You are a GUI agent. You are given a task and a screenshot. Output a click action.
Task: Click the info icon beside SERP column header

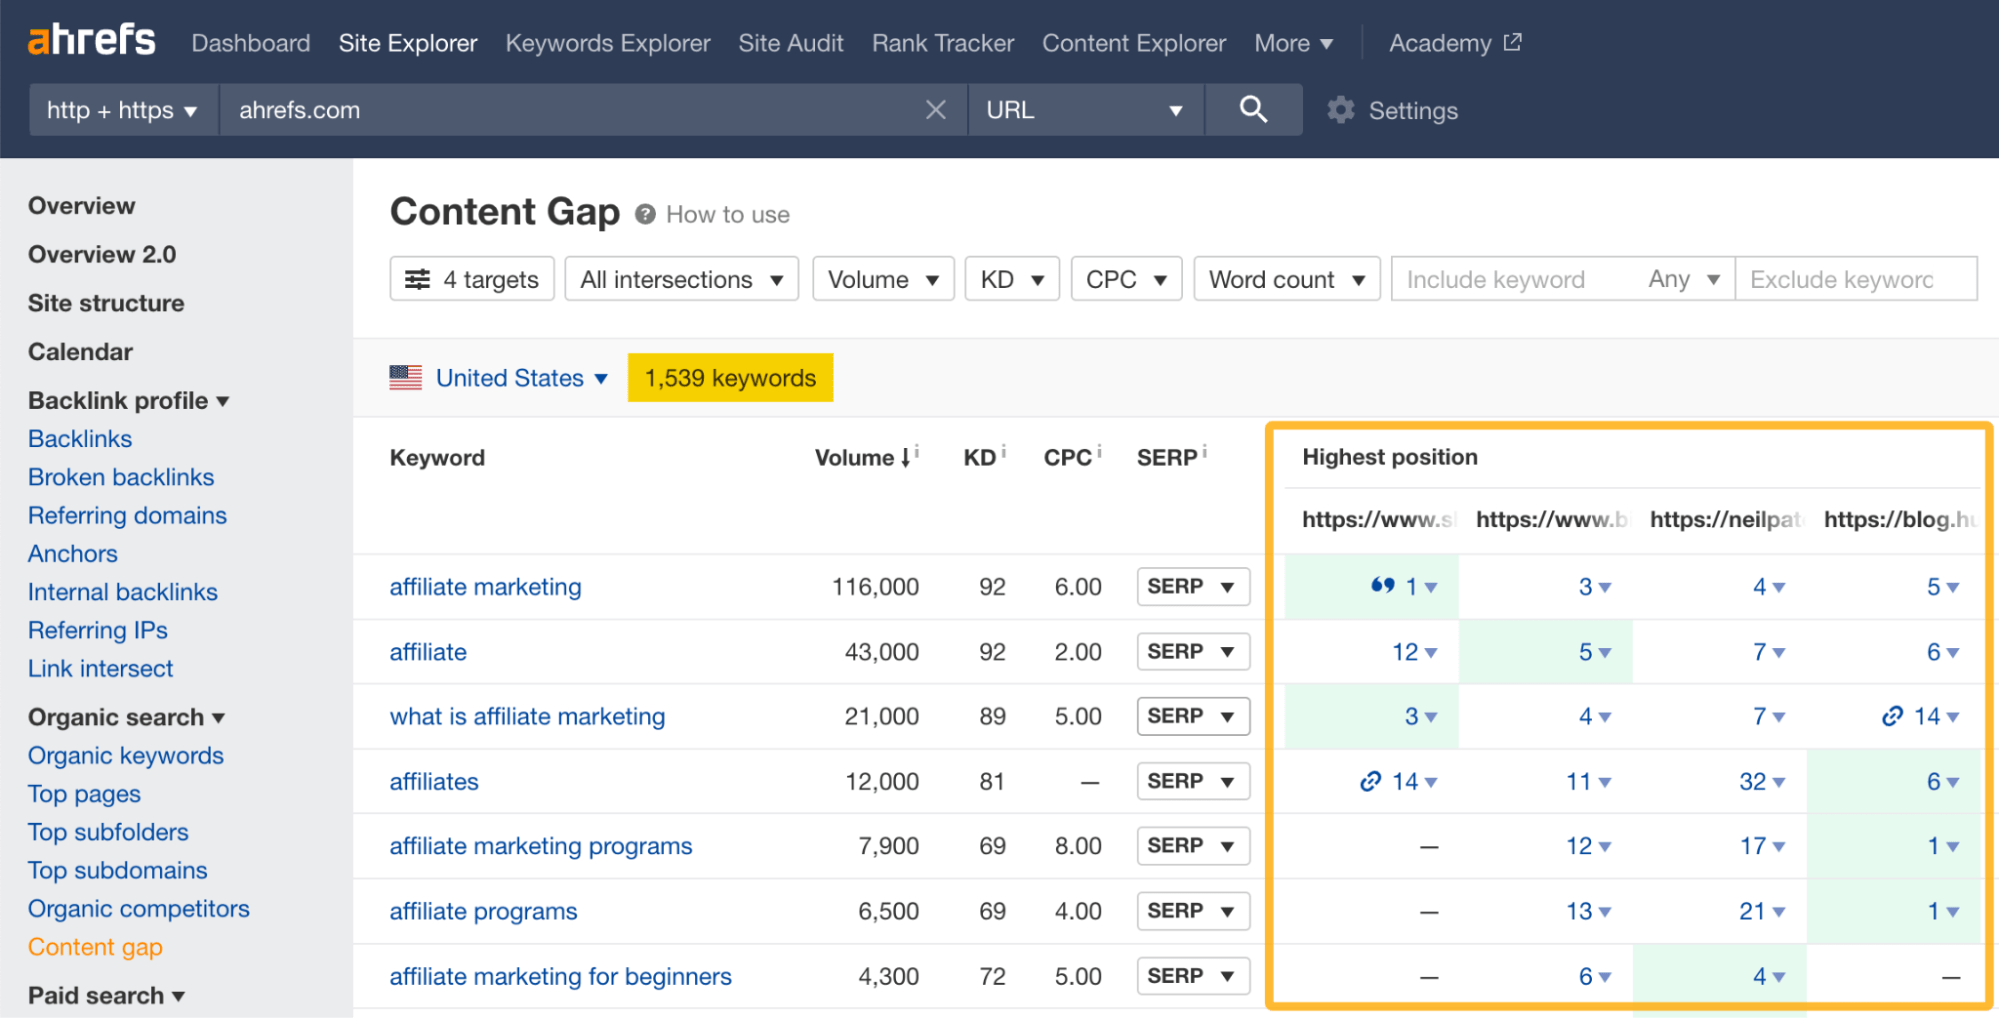[x=1205, y=450]
